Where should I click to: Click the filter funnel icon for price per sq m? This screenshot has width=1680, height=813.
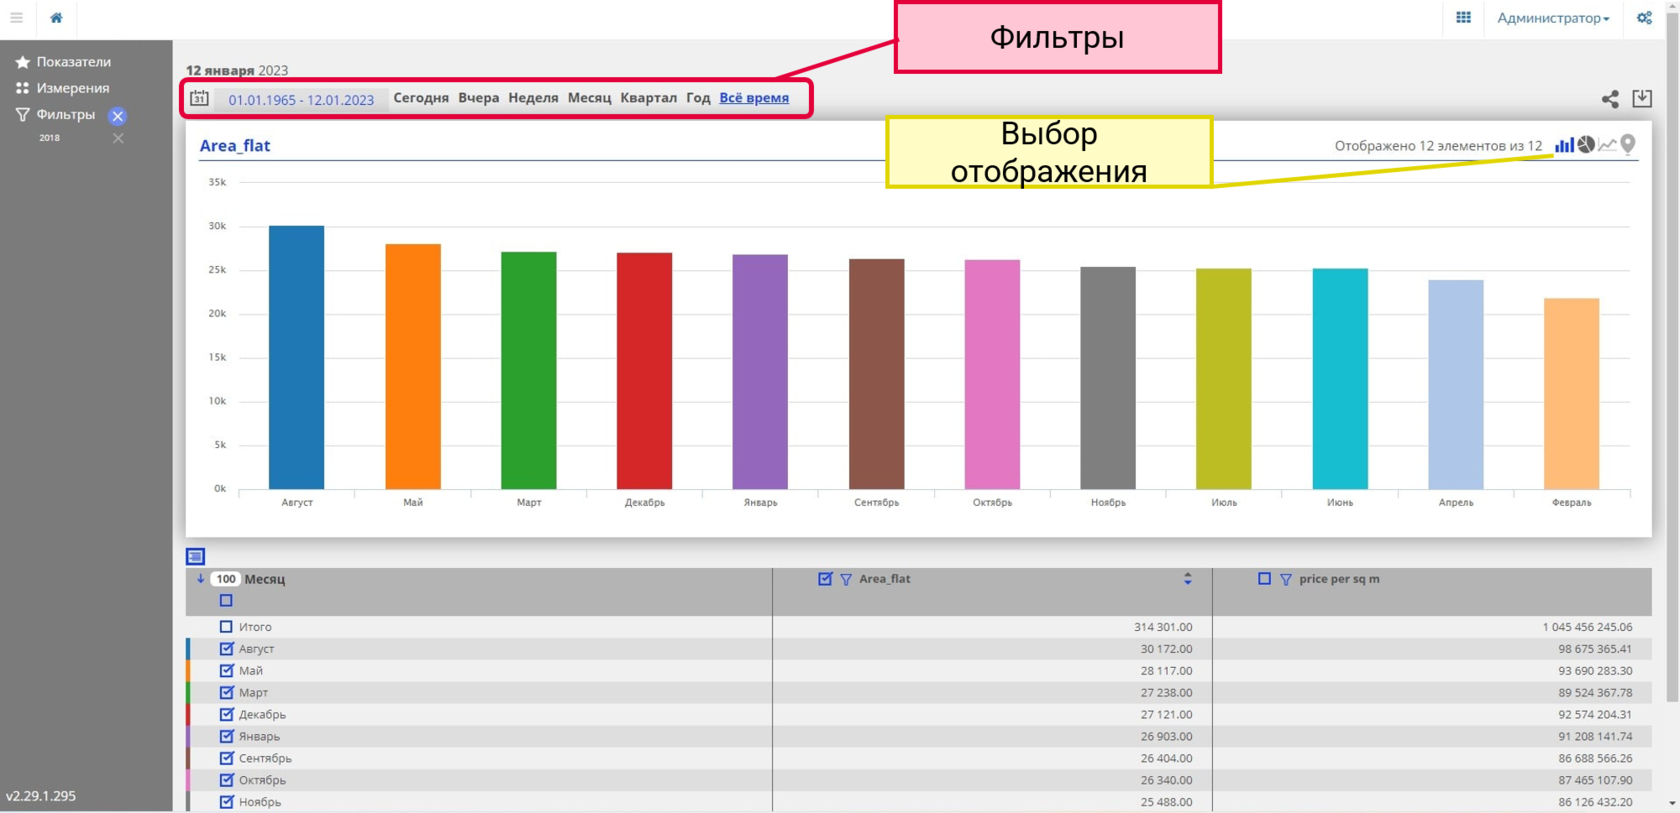[1286, 579]
